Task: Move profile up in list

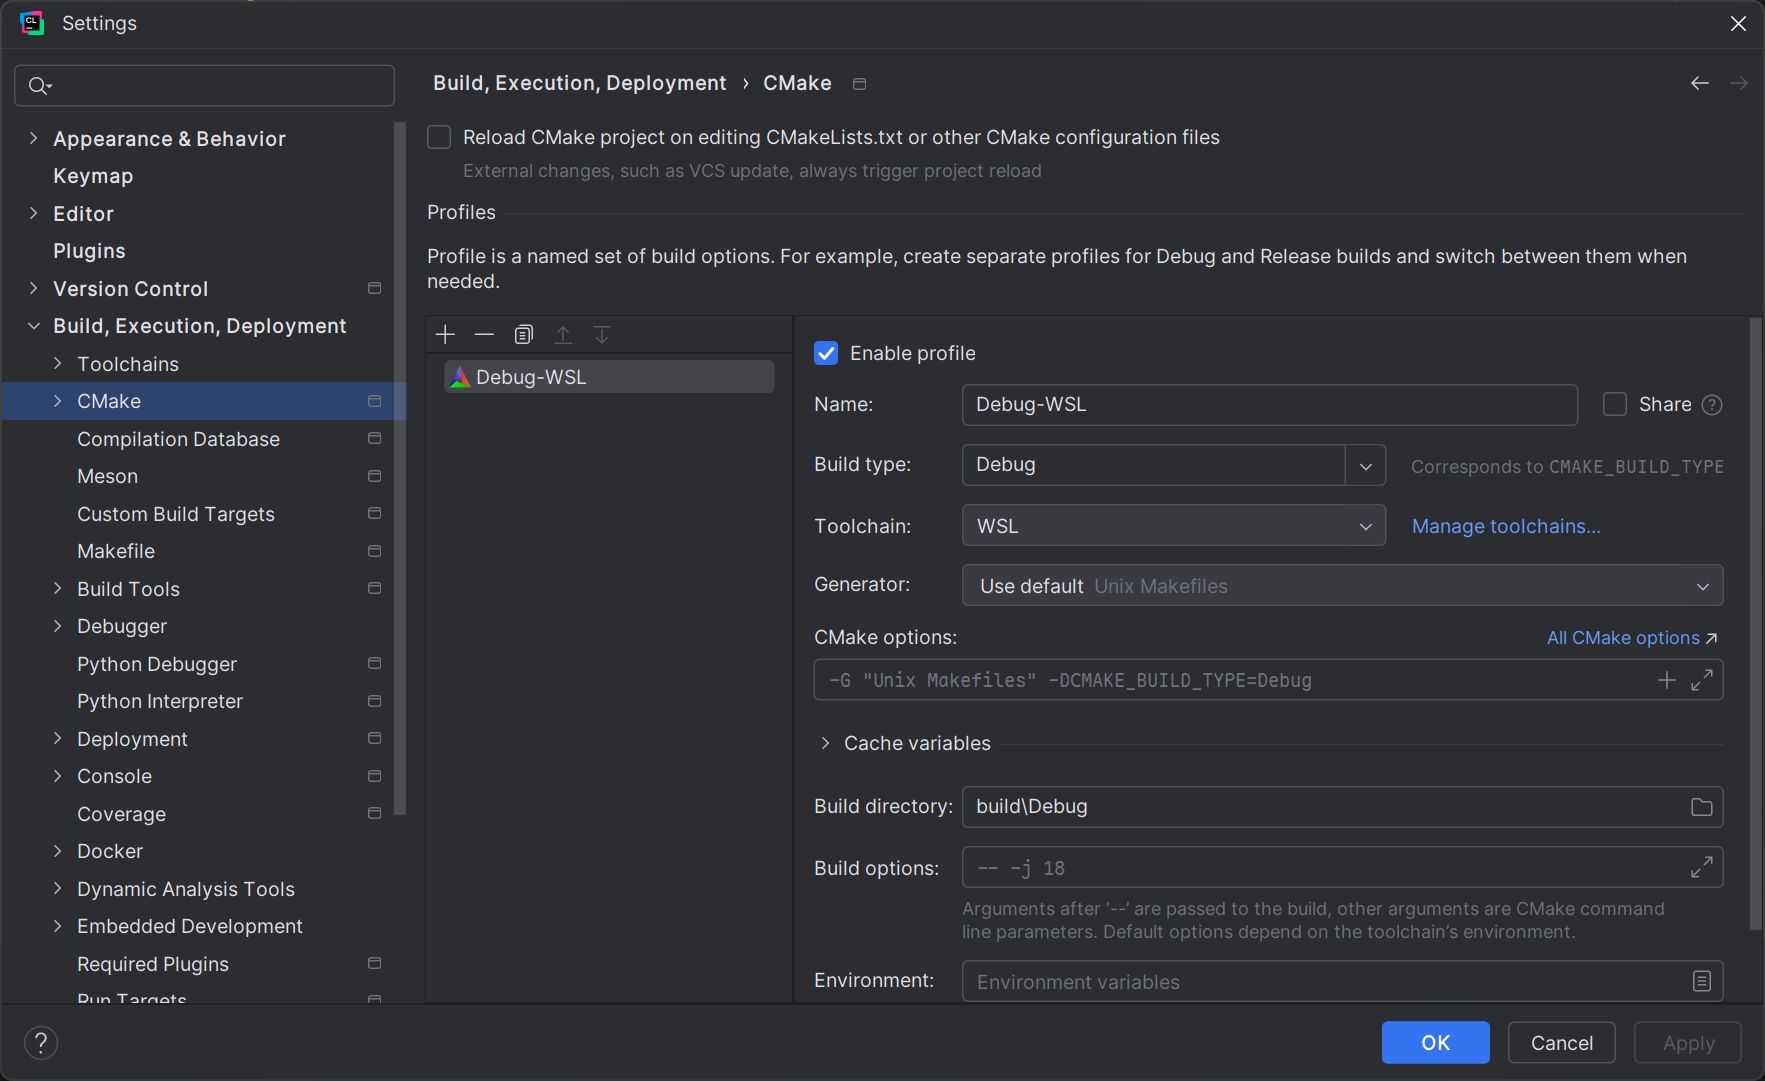Action: (x=563, y=335)
